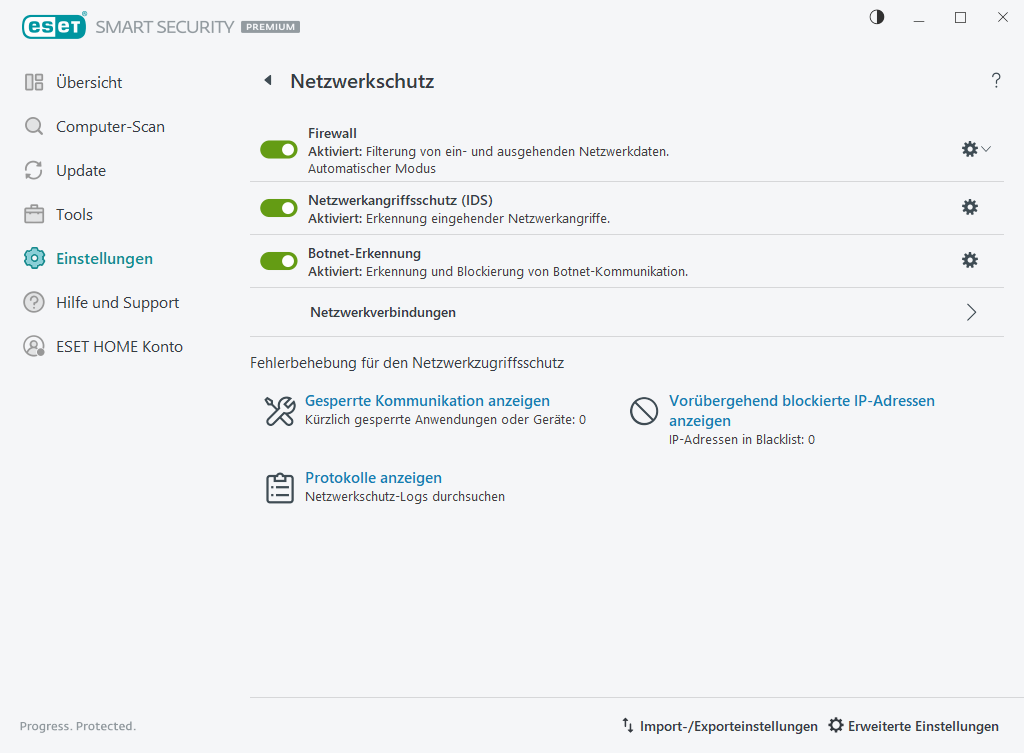Open Firewall settings gear icon

click(969, 149)
